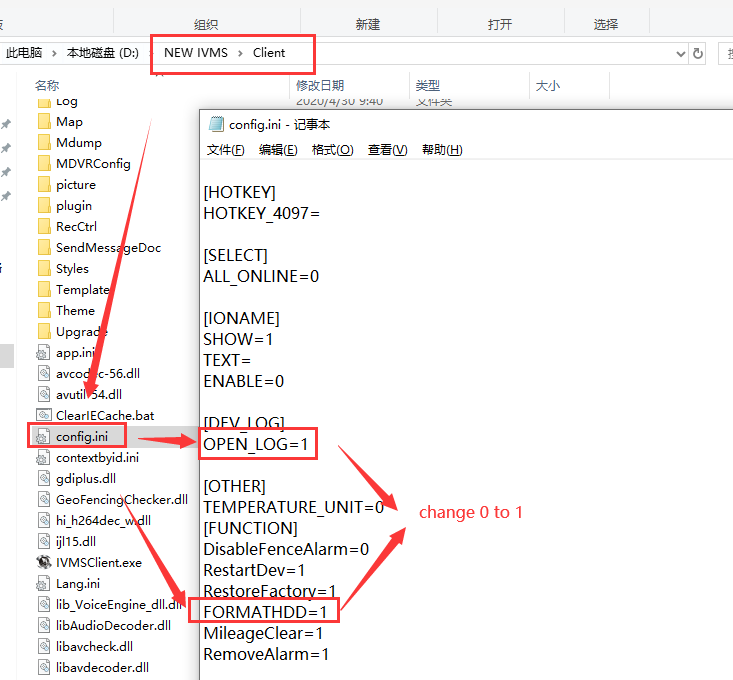Image resolution: width=733 pixels, height=680 pixels.
Task: Click the libavcheck.dll file icon
Action: coord(44,646)
